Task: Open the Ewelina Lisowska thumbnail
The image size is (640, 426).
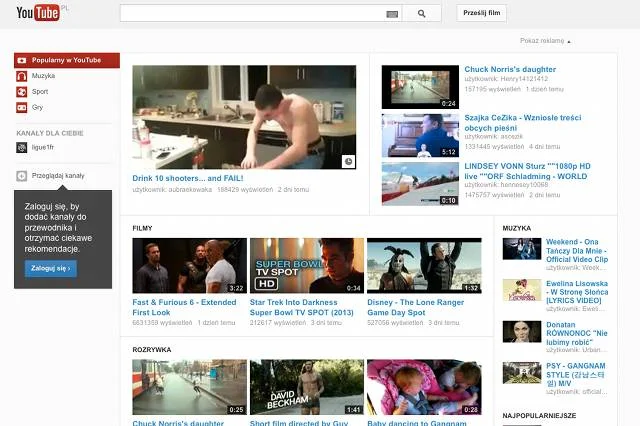Action: [x=522, y=290]
